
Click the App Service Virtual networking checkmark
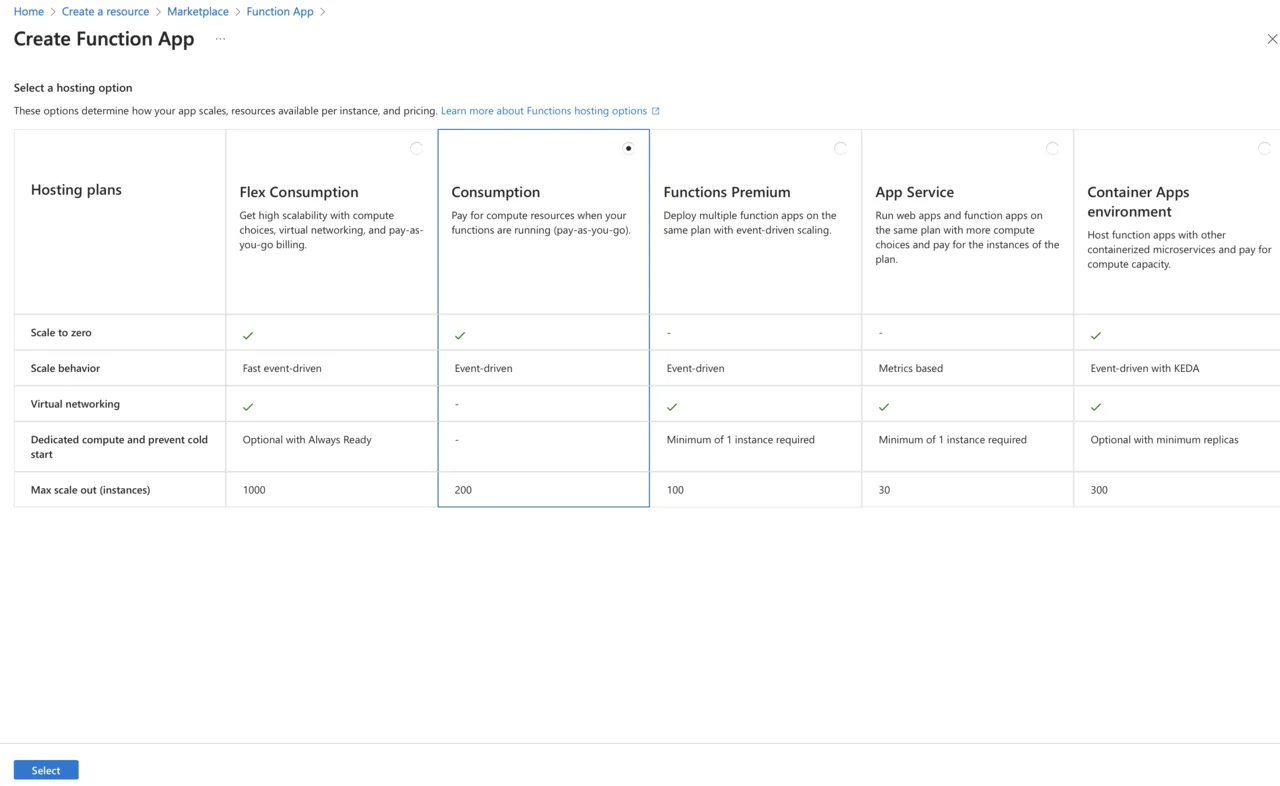tap(884, 407)
